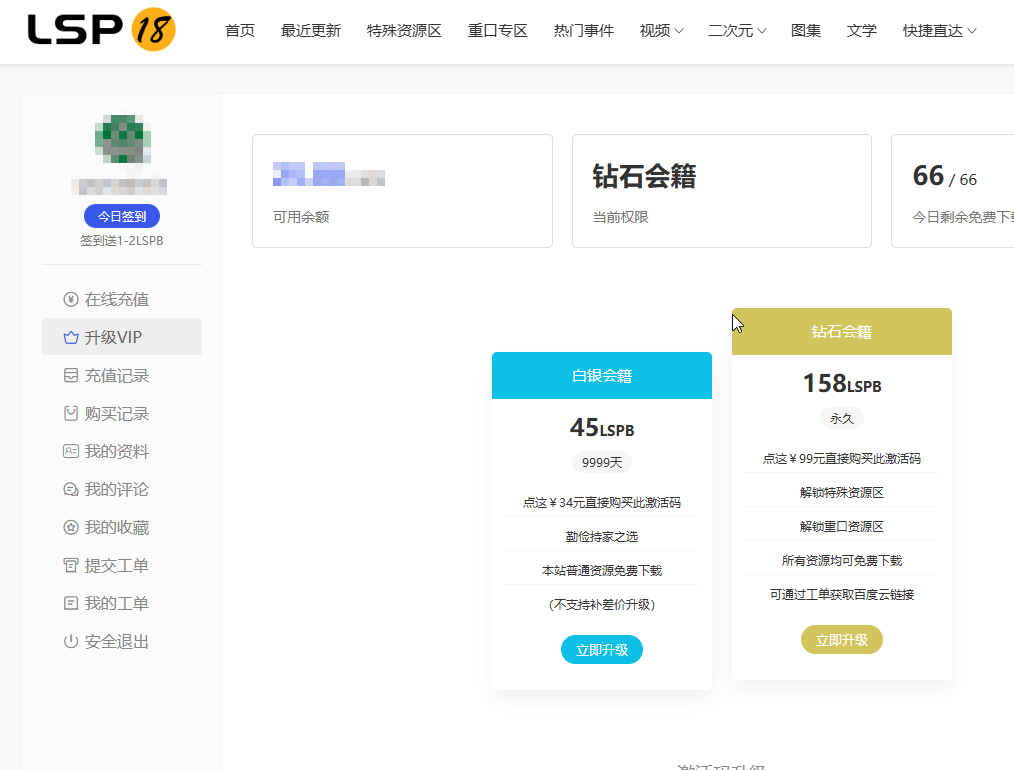The height and width of the screenshot is (770, 1014).
Task: Go to the 首页 nav item
Action: coord(240,30)
